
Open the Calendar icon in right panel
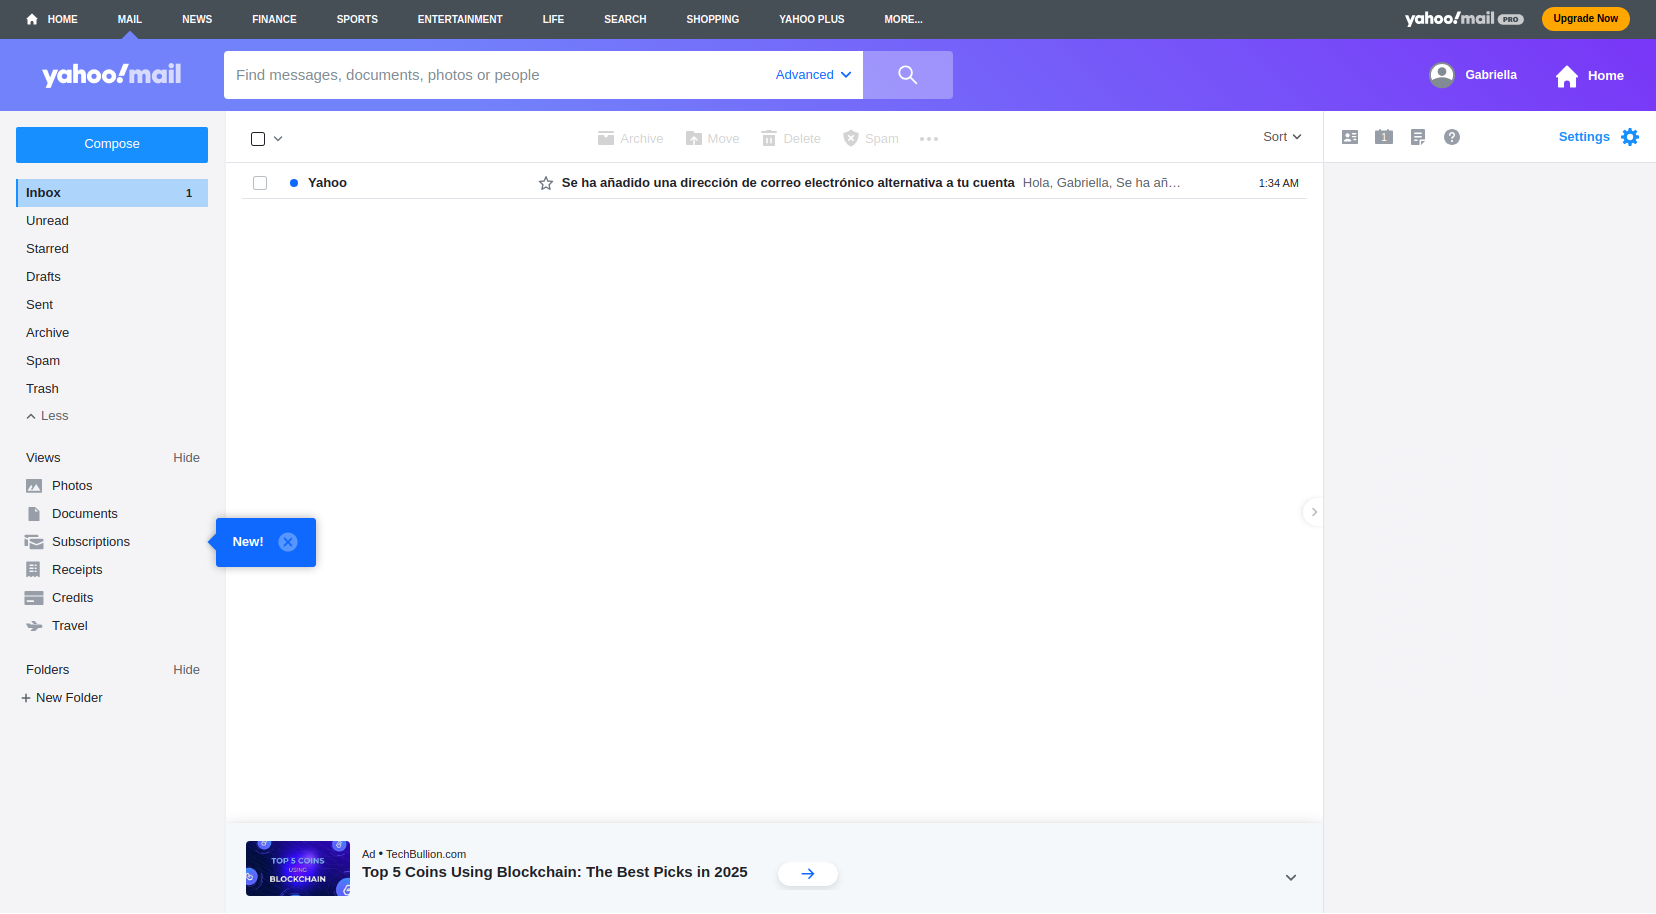1384,137
